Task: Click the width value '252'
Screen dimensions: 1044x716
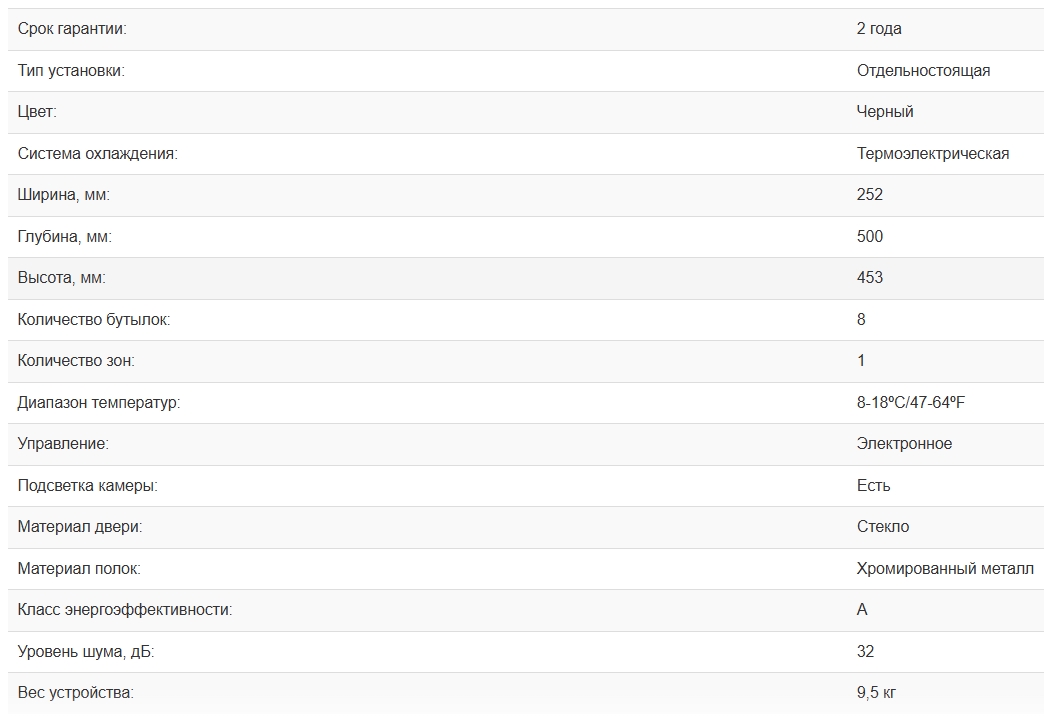Action: coord(870,195)
